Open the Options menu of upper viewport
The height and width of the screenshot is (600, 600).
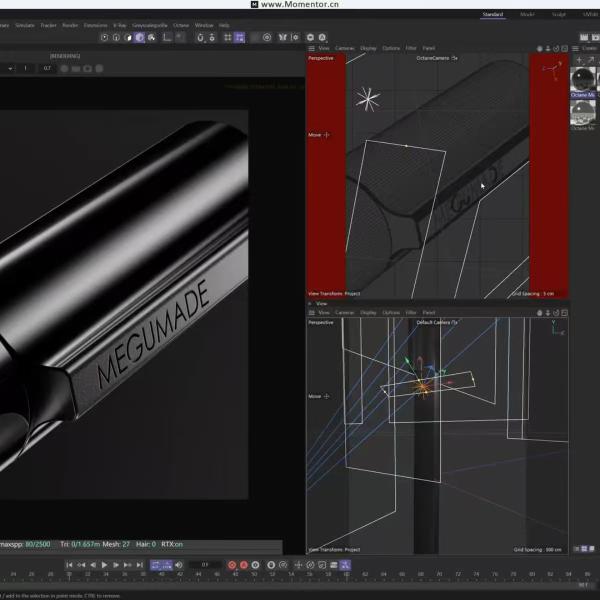coord(391,48)
